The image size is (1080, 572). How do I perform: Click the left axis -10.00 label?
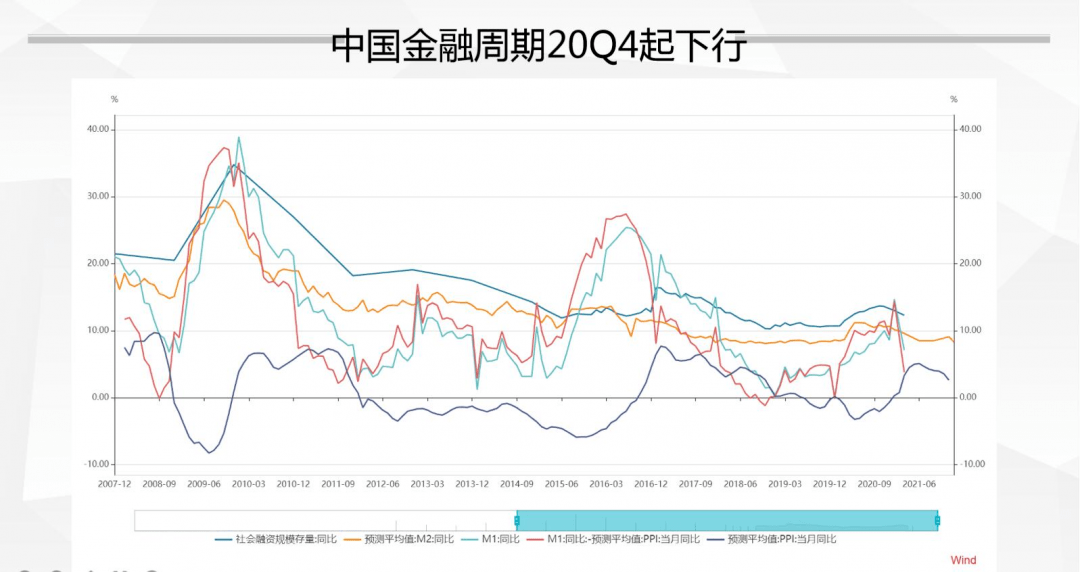pos(96,464)
